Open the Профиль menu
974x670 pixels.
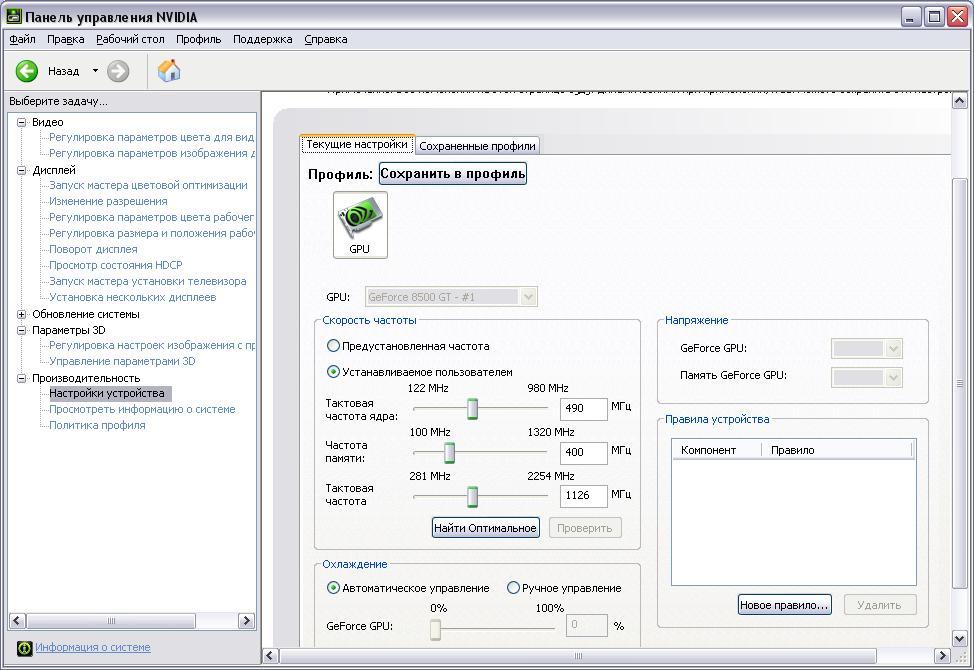click(x=198, y=39)
